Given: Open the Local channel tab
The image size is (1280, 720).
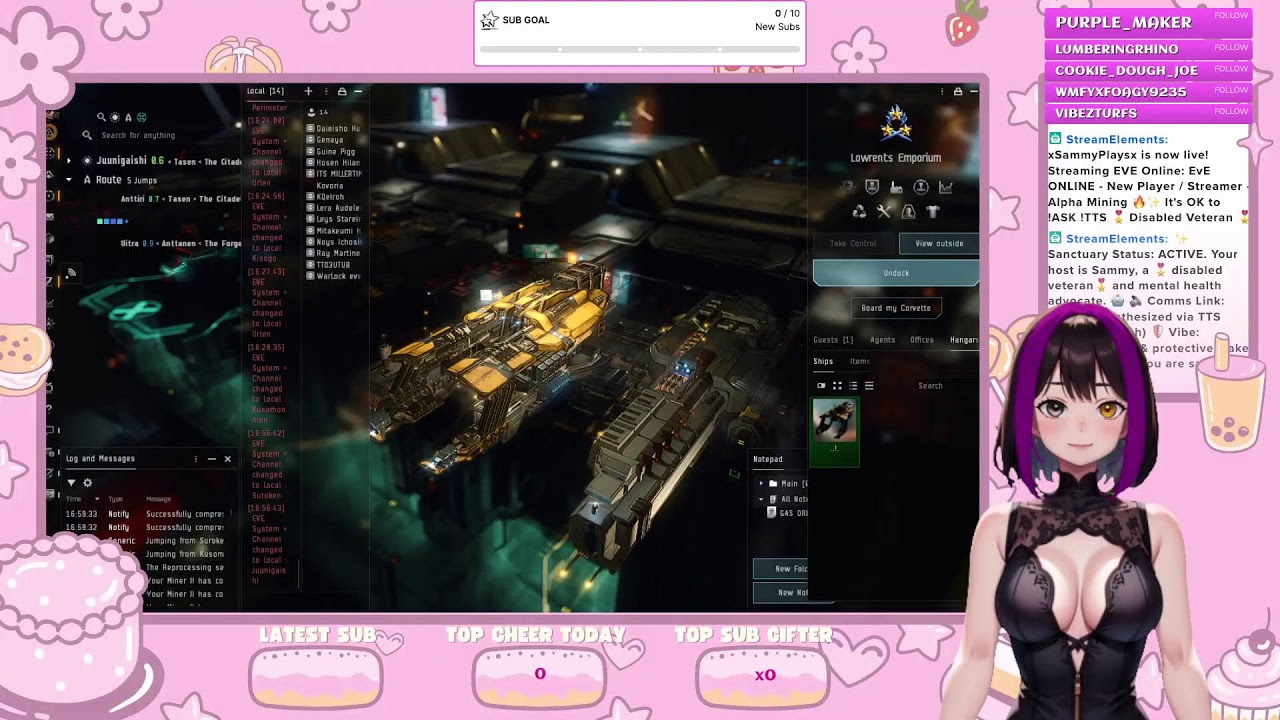Looking at the screenshot, I should (265, 91).
